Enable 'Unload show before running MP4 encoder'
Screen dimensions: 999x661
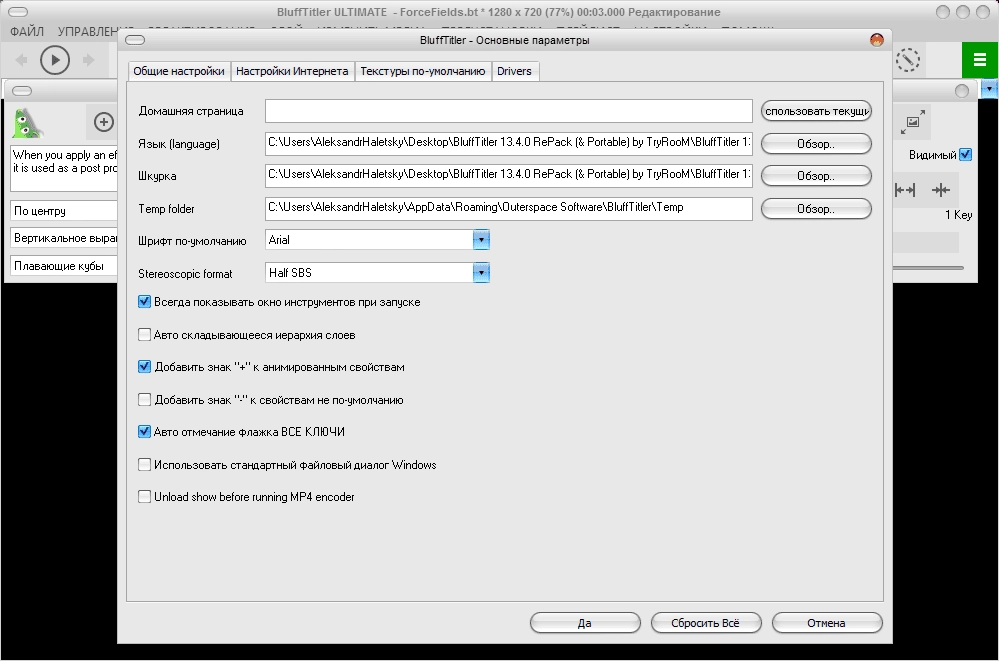coord(145,497)
